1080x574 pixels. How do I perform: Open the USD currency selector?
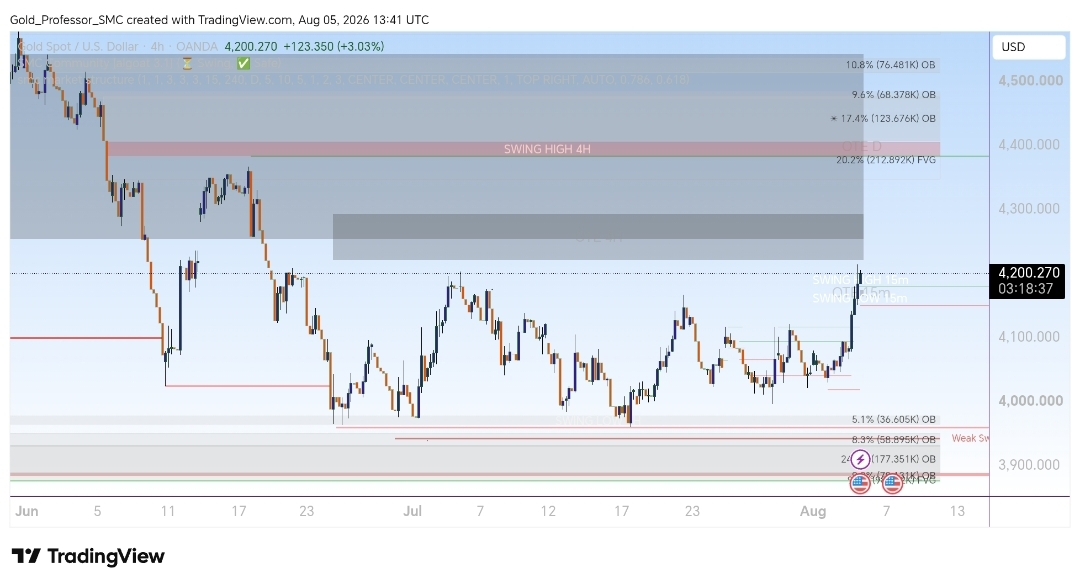[1028, 47]
